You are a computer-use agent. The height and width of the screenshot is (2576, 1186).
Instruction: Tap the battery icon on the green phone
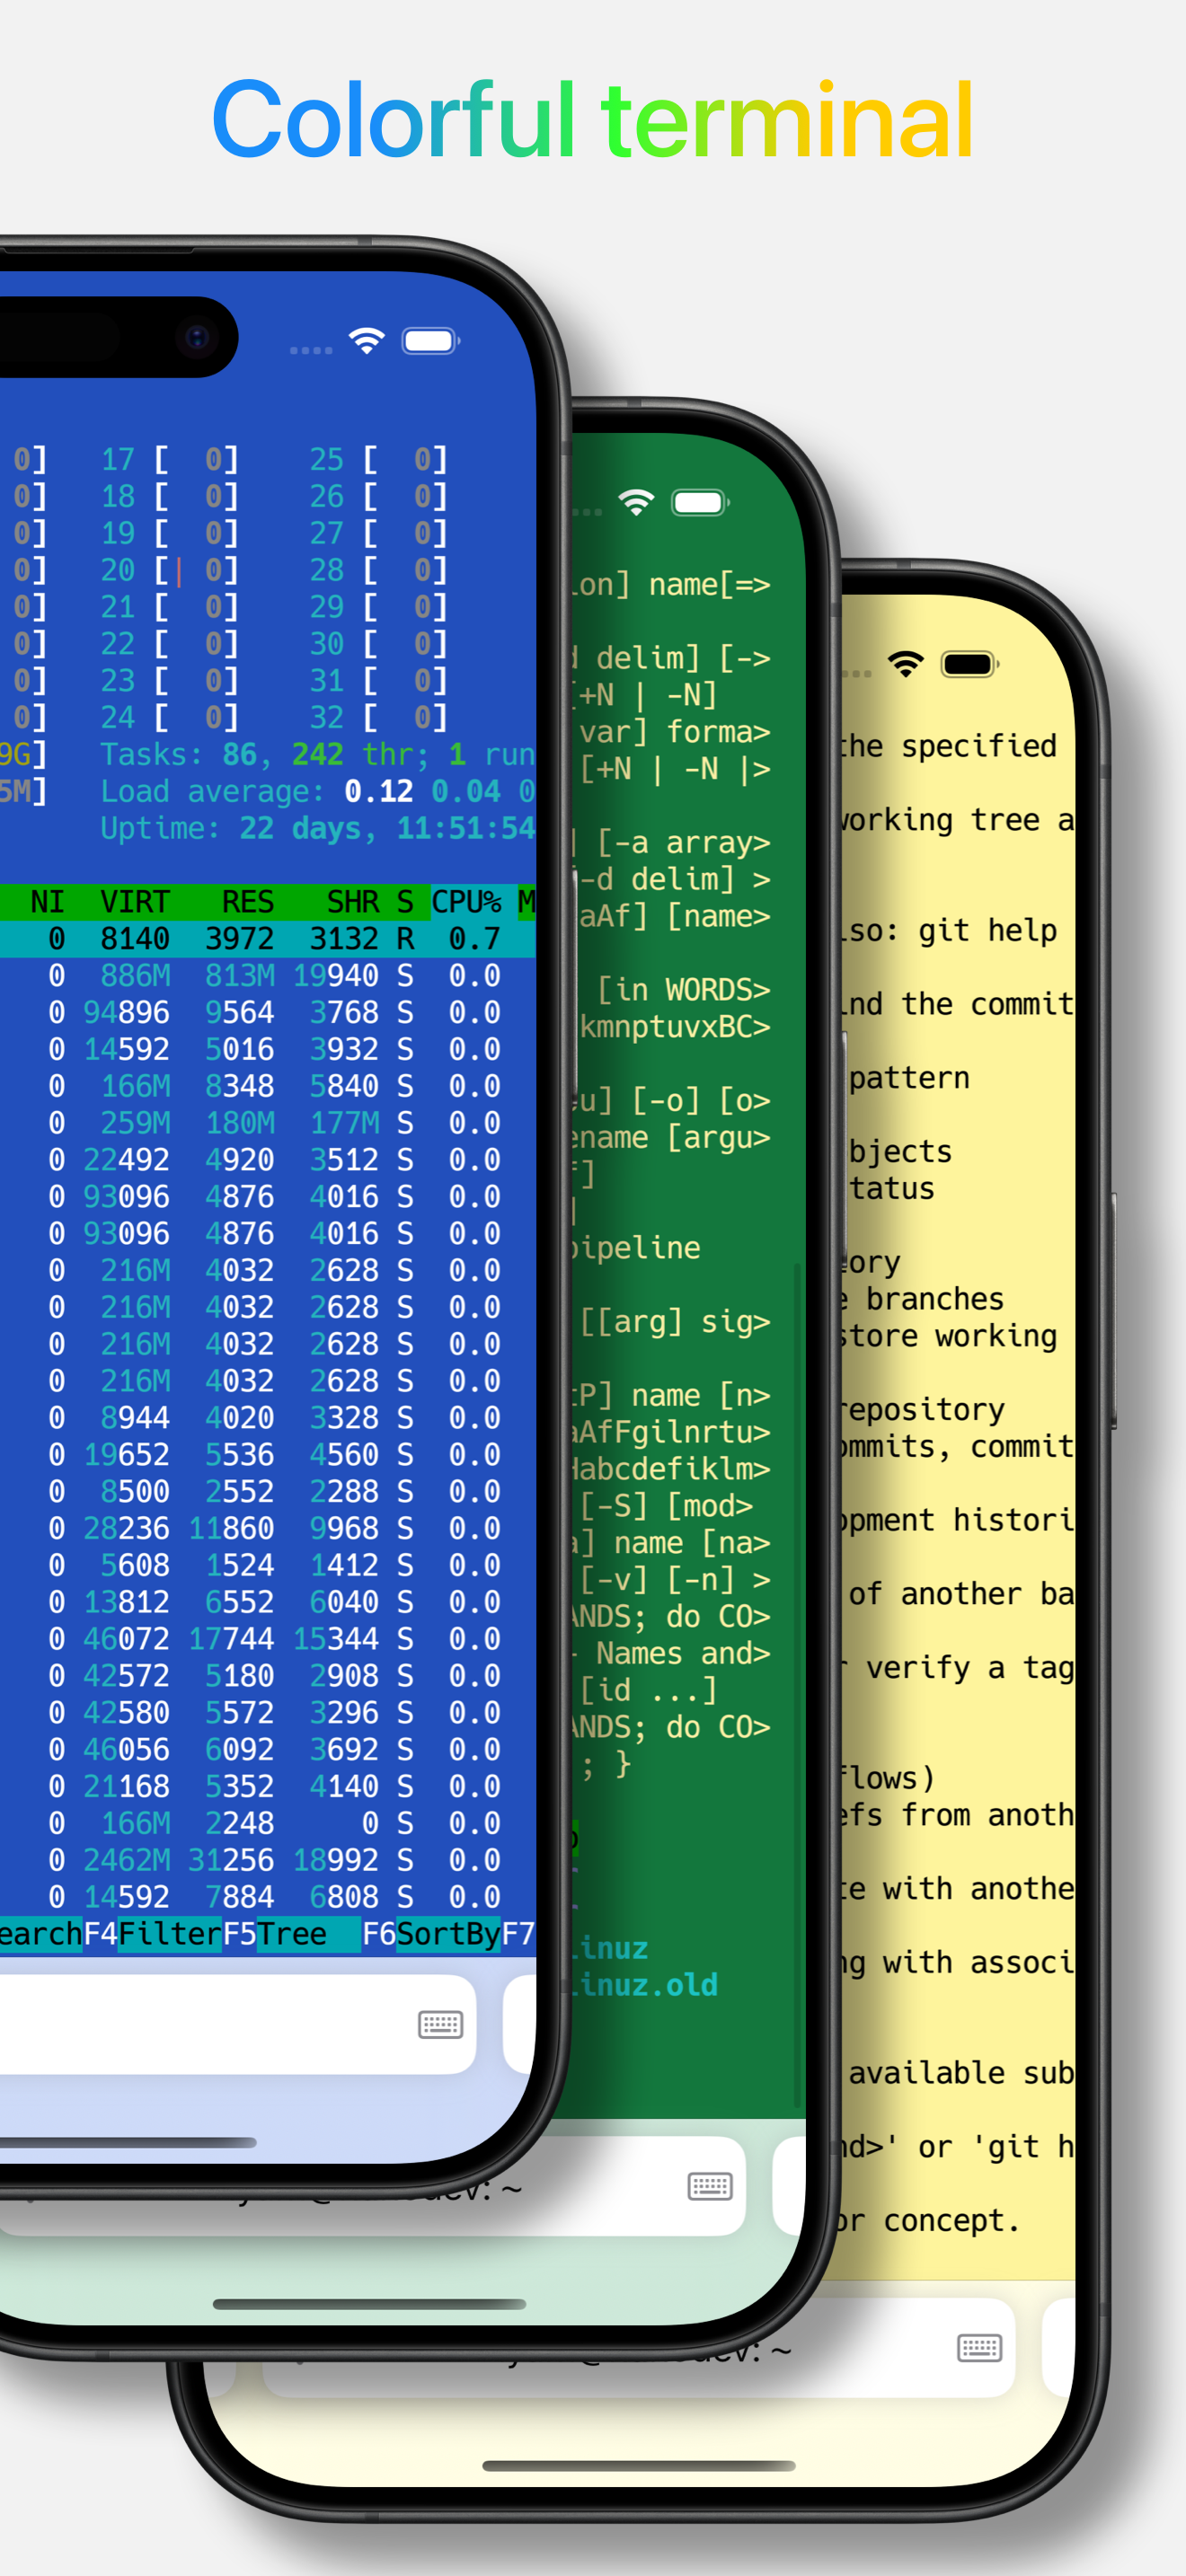(x=700, y=502)
